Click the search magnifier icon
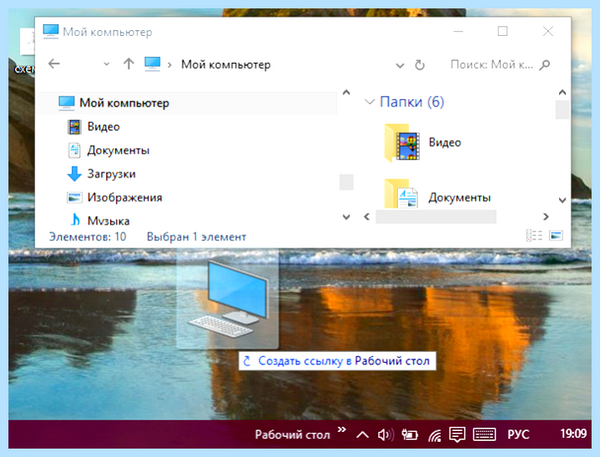 (x=545, y=65)
